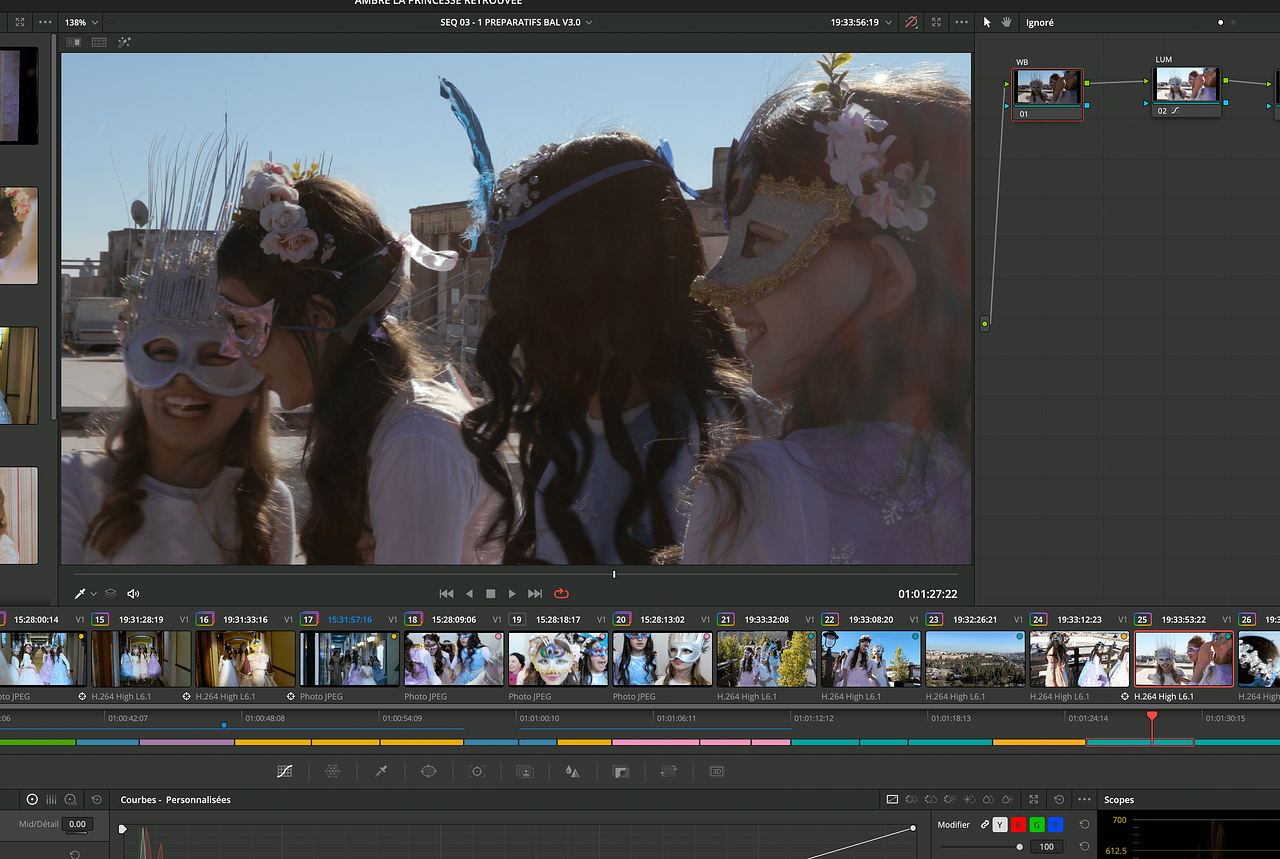Image resolution: width=1280 pixels, height=859 pixels.
Task: Click clip 17 timecode 15:31:57:16
Action: (350, 620)
